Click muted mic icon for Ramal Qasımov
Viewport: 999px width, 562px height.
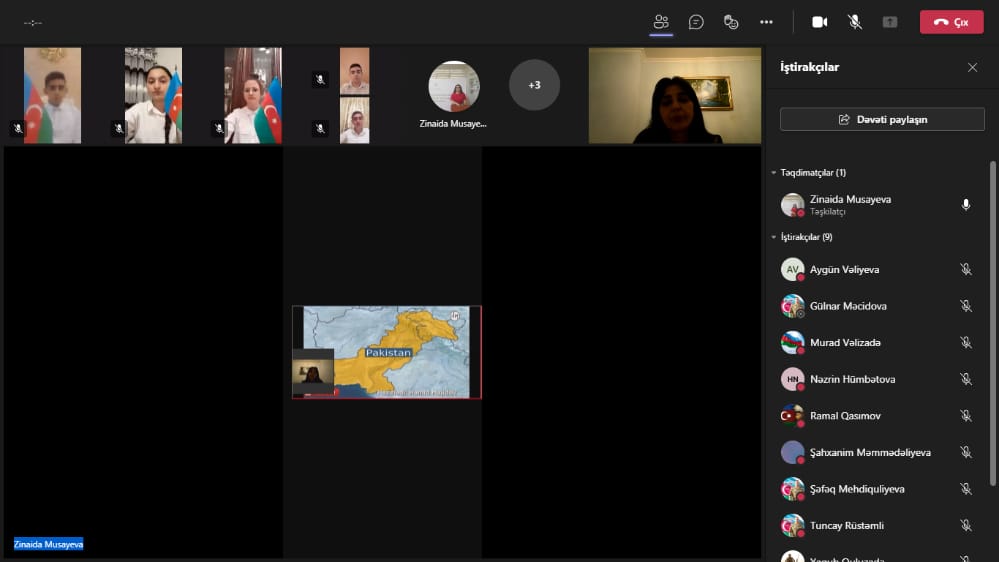click(966, 416)
